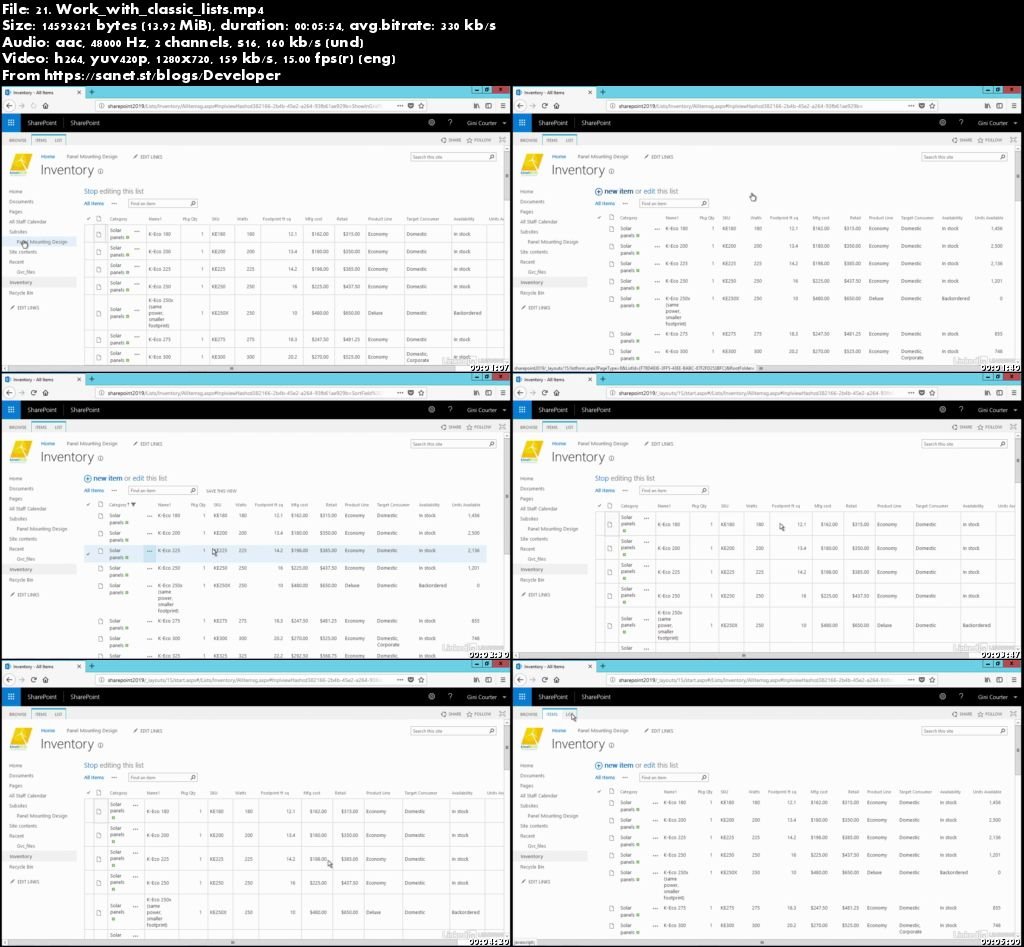Click the site logo in the 00:01:07 frame

click(x=21, y=164)
